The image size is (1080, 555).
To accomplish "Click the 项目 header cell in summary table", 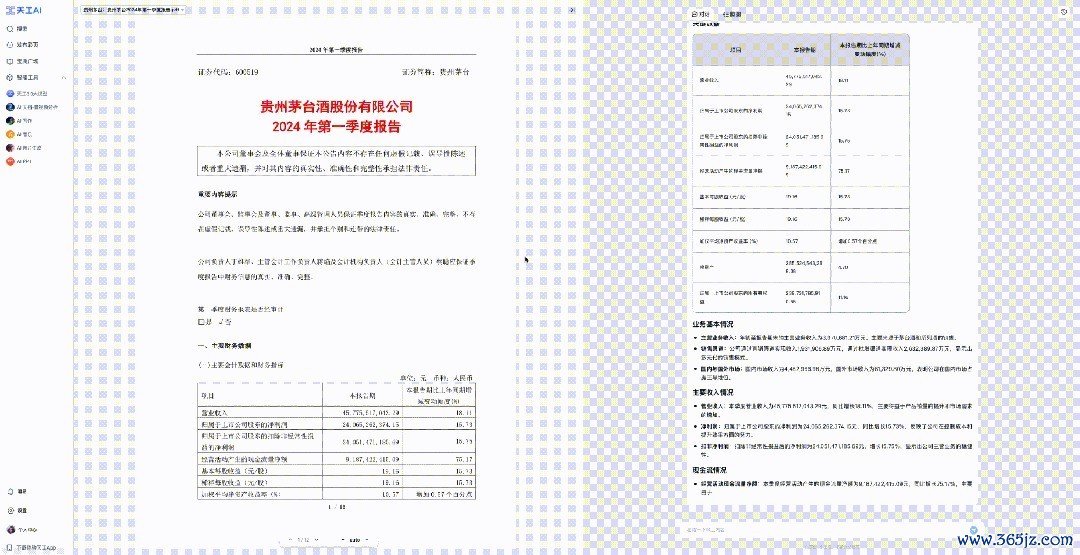I will click(736, 50).
